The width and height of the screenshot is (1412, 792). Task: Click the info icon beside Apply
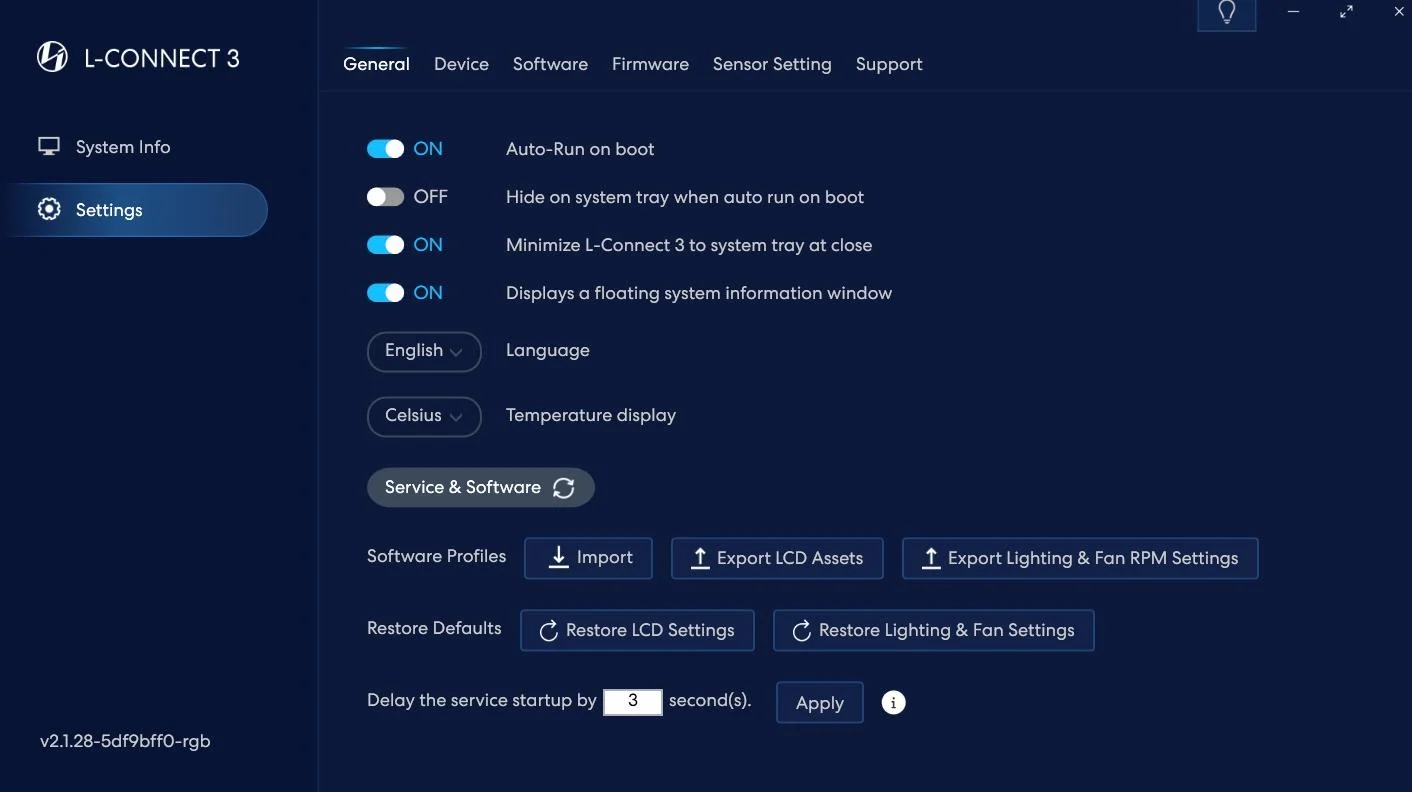(x=893, y=702)
